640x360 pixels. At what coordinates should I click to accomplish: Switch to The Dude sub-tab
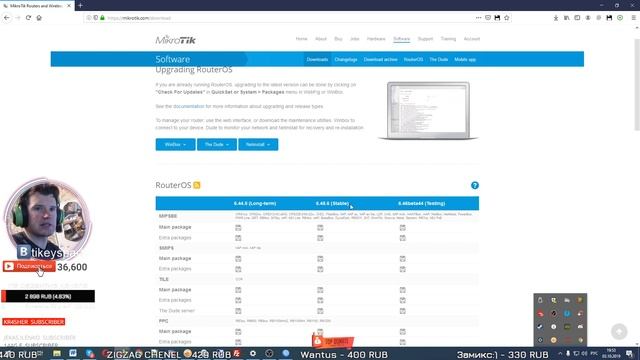438,60
